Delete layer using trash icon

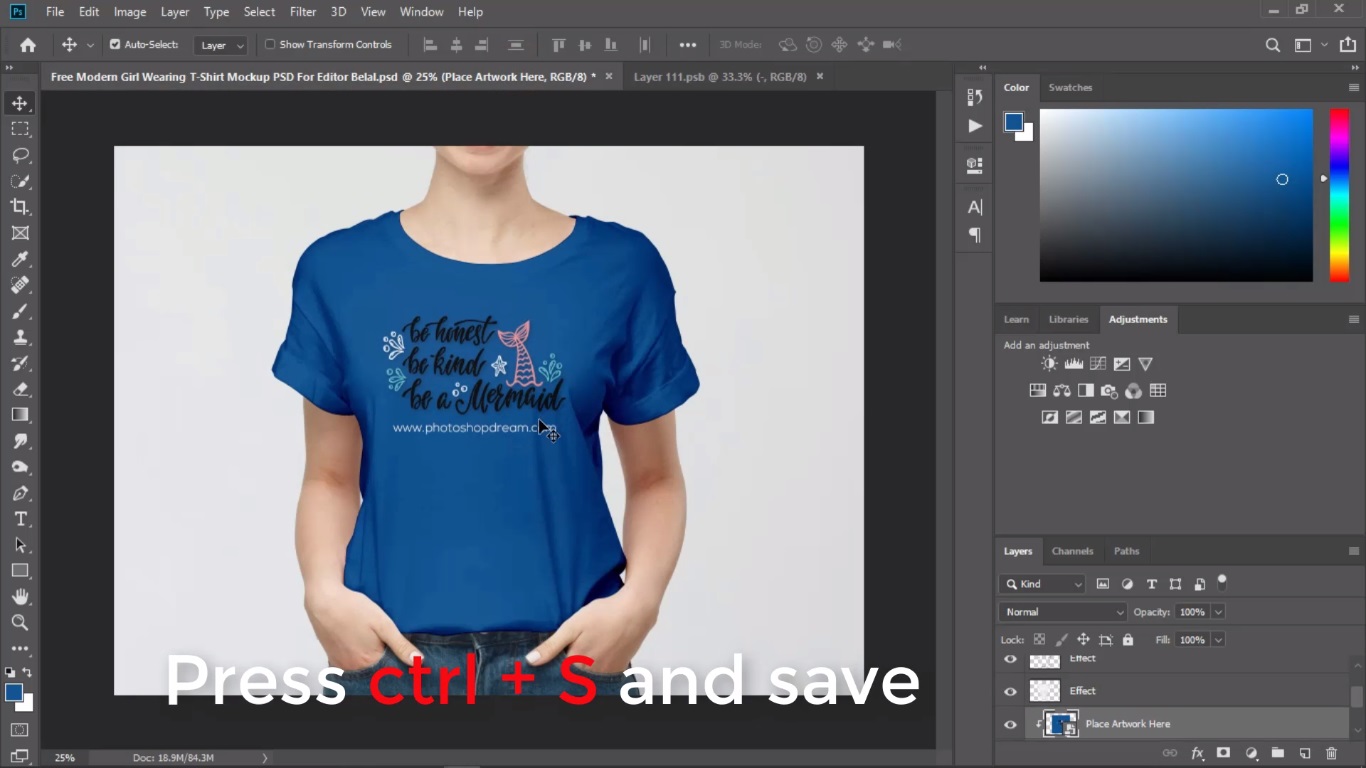pos(1331,753)
